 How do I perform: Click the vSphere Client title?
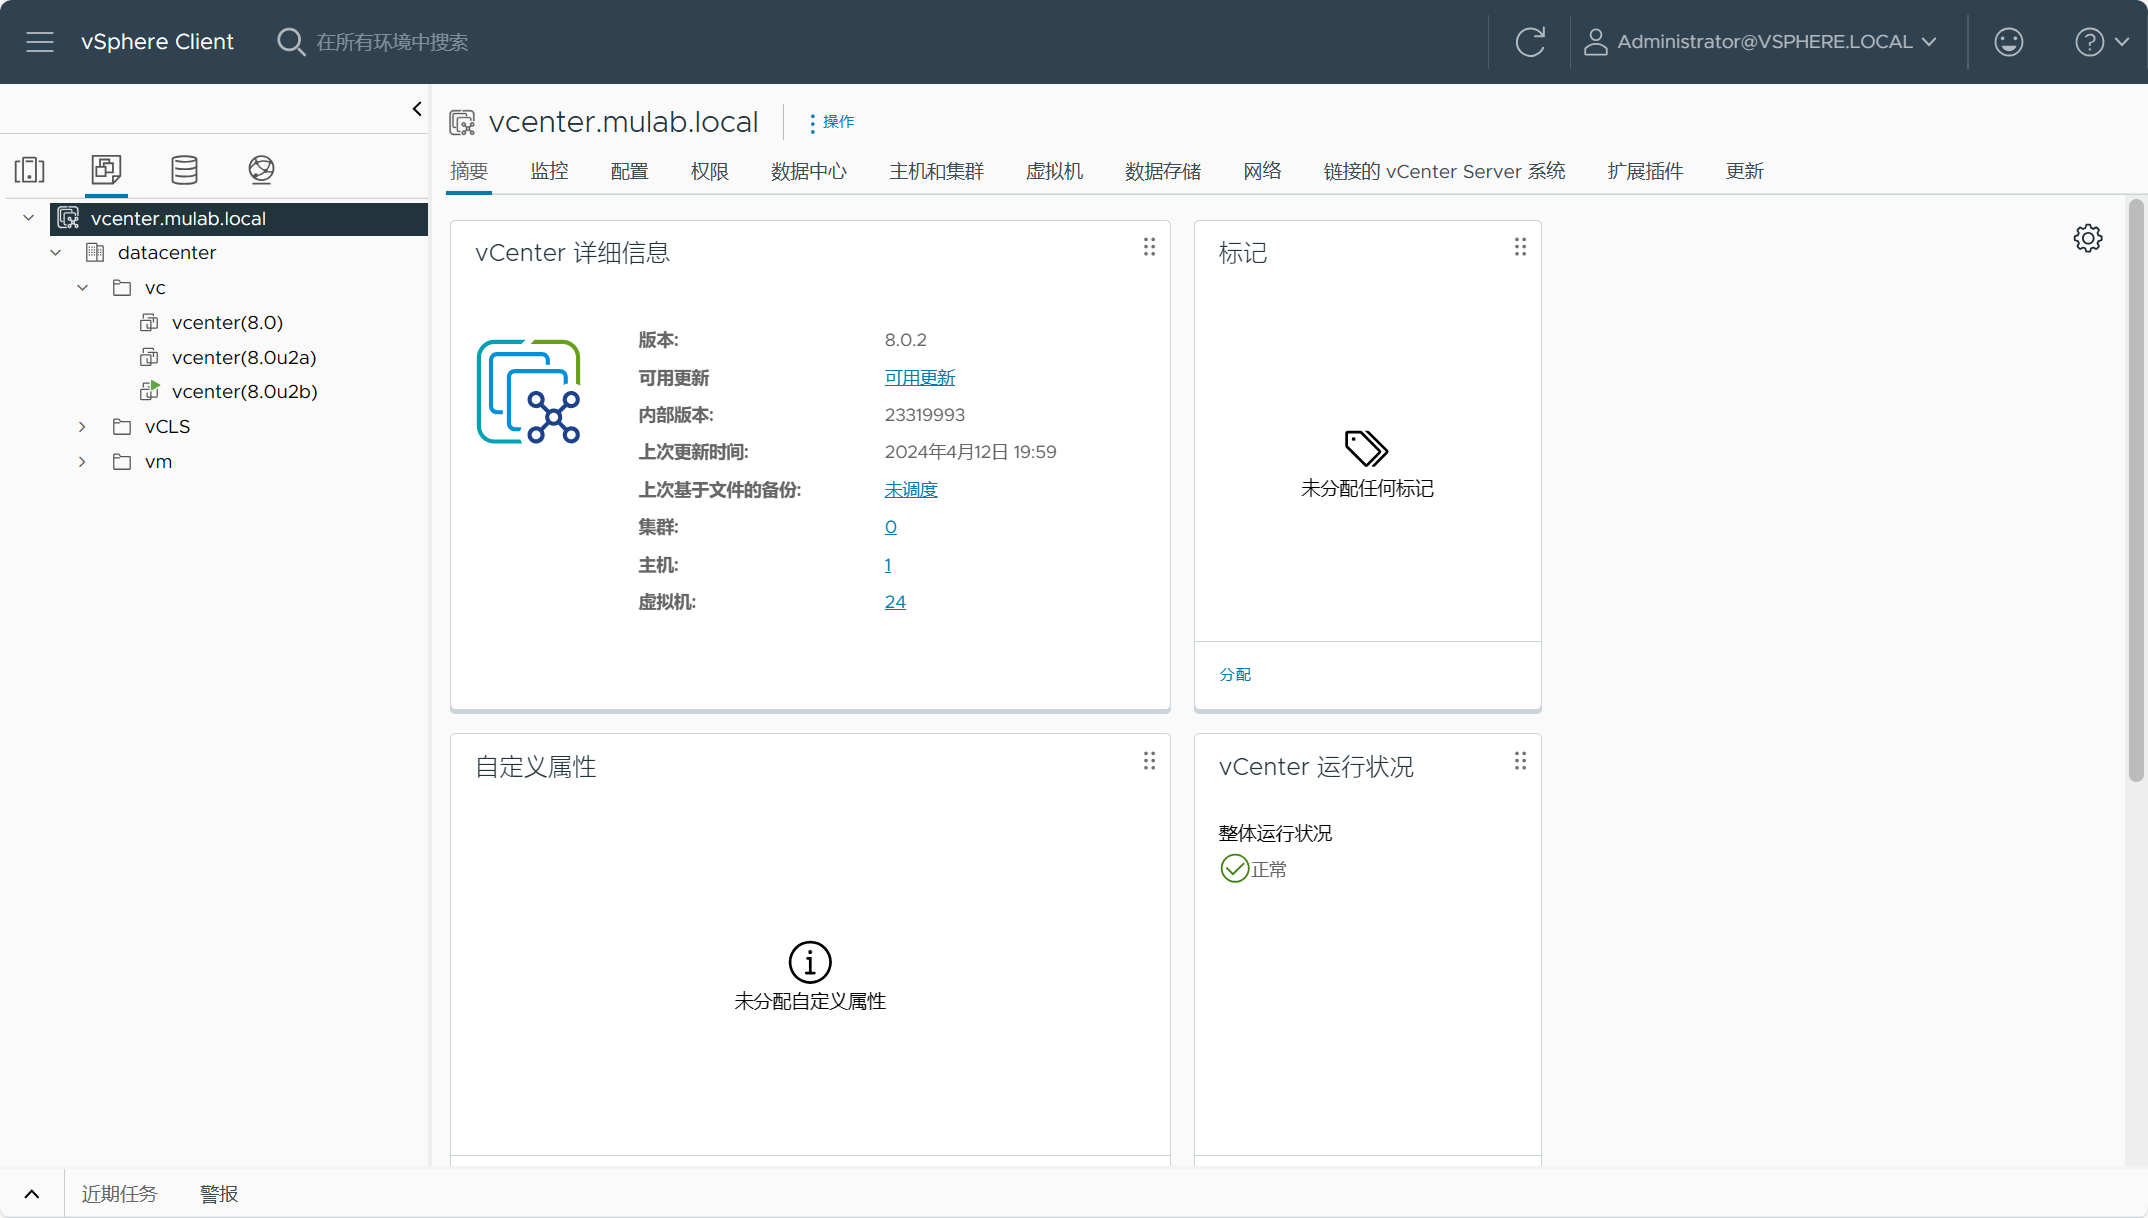[x=157, y=42]
